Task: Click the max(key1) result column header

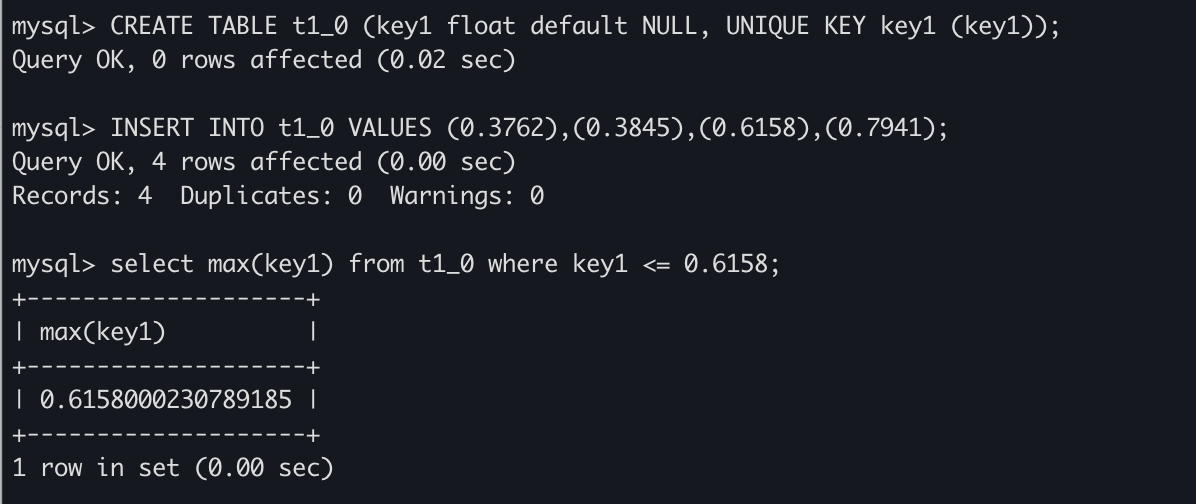Action: click(102, 332)
